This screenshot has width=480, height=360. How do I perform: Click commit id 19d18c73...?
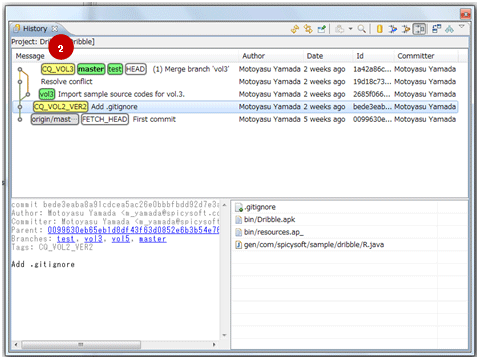372,82
